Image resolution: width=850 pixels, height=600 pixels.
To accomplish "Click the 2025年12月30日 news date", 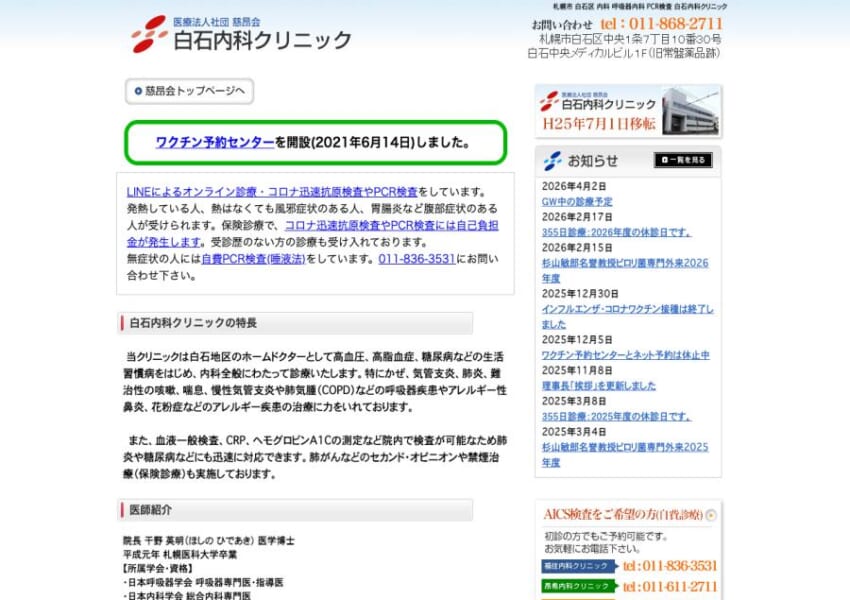I will coord(579,294).
